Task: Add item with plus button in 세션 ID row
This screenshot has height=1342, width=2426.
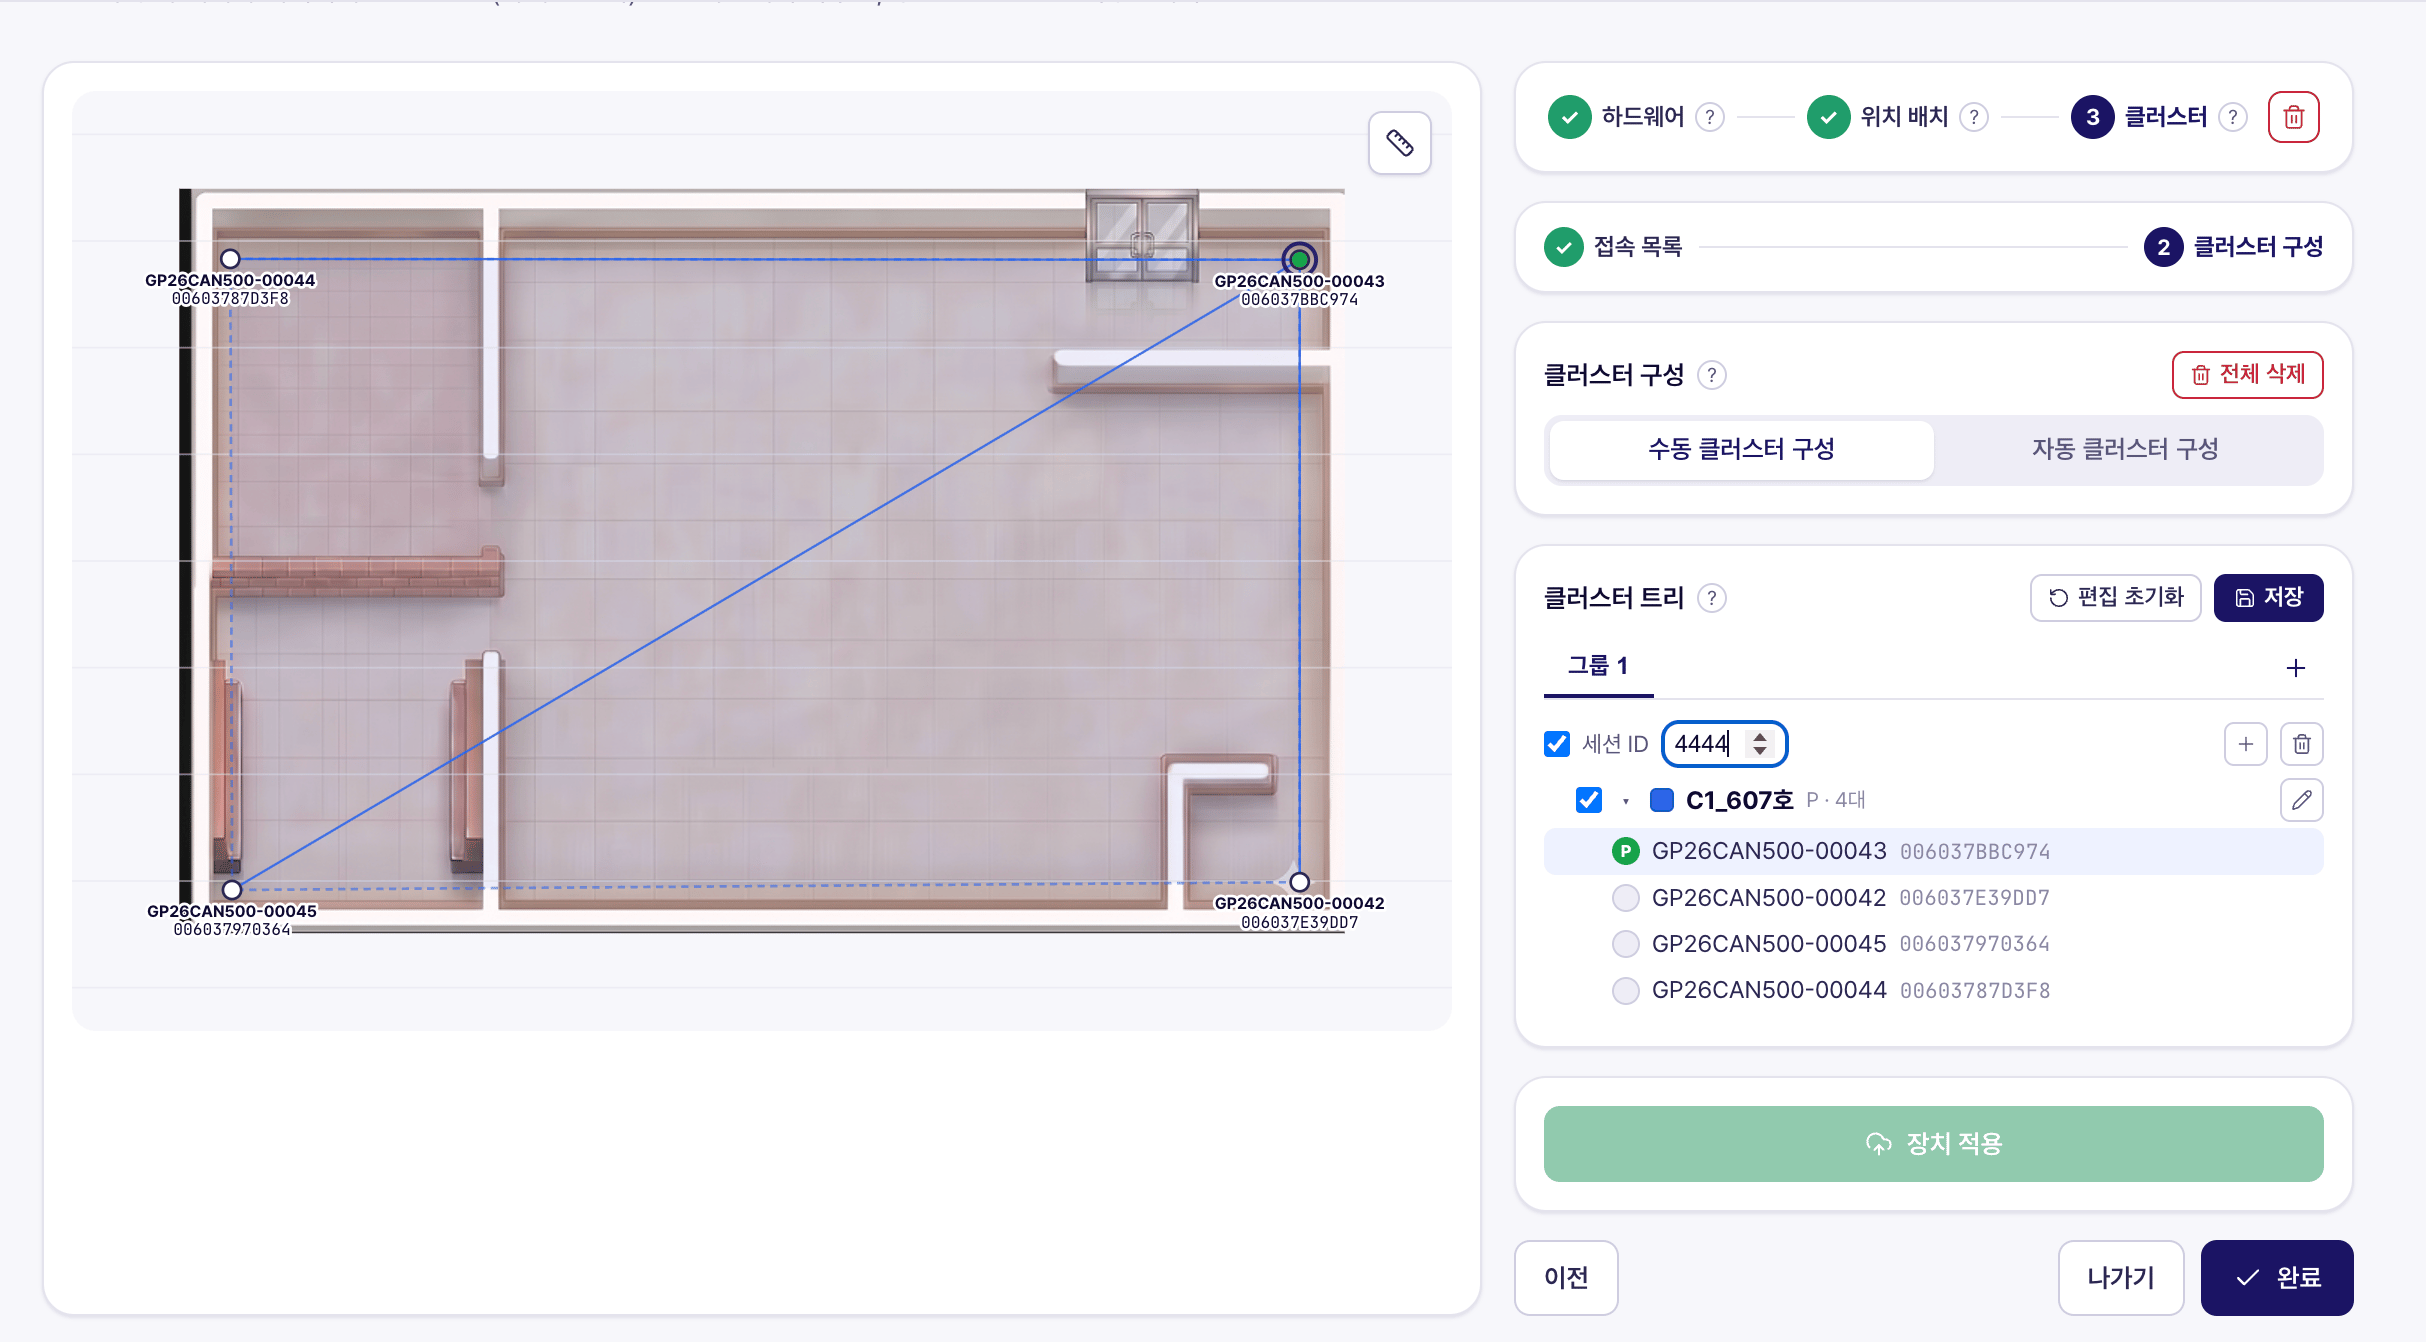Action: tap(2245, 744)
